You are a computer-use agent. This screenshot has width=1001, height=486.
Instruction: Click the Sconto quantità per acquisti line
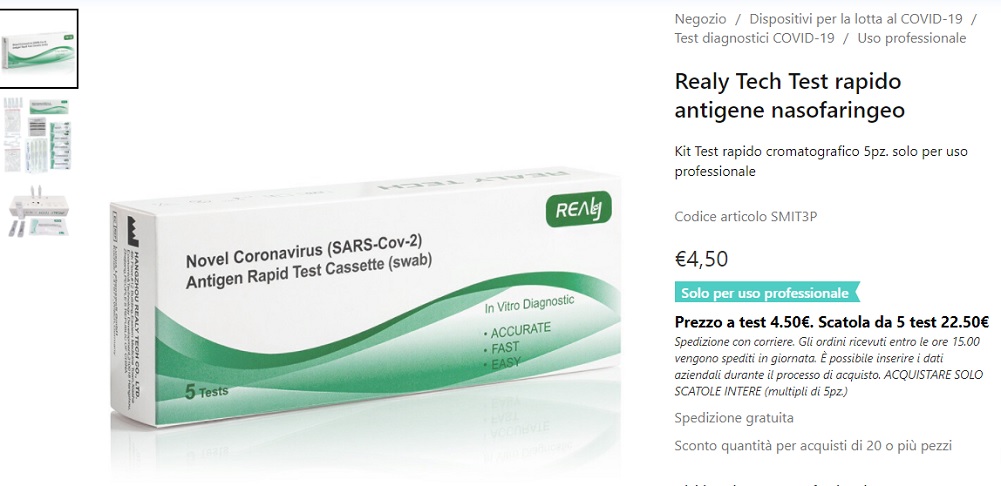[813, 445]
